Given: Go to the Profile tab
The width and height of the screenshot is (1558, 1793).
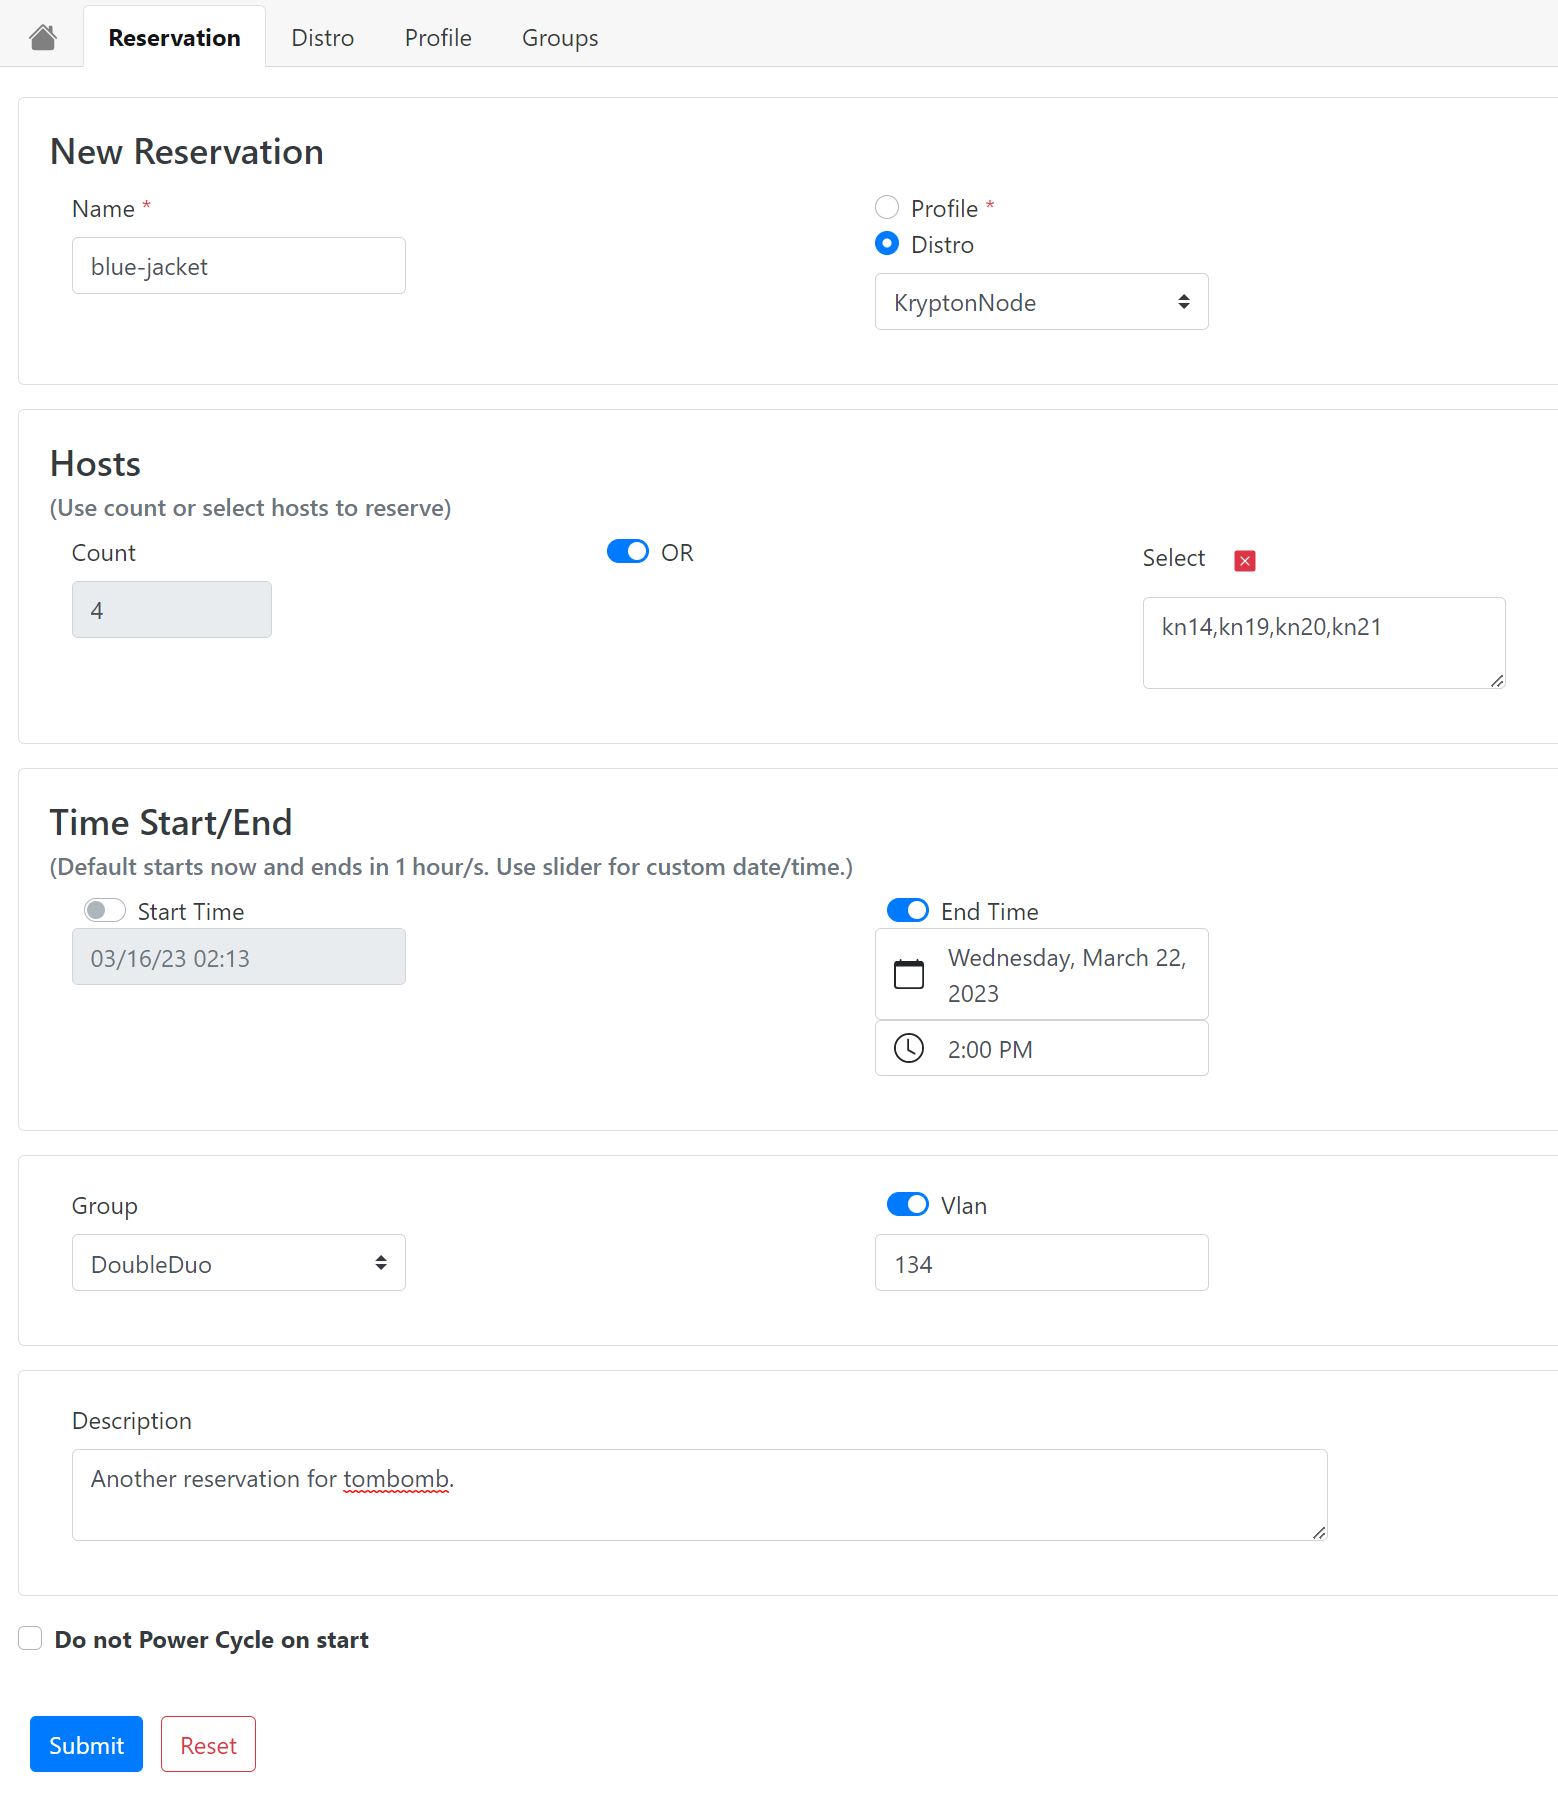Looking at the screenshot, I should click(x=437, y=38).
